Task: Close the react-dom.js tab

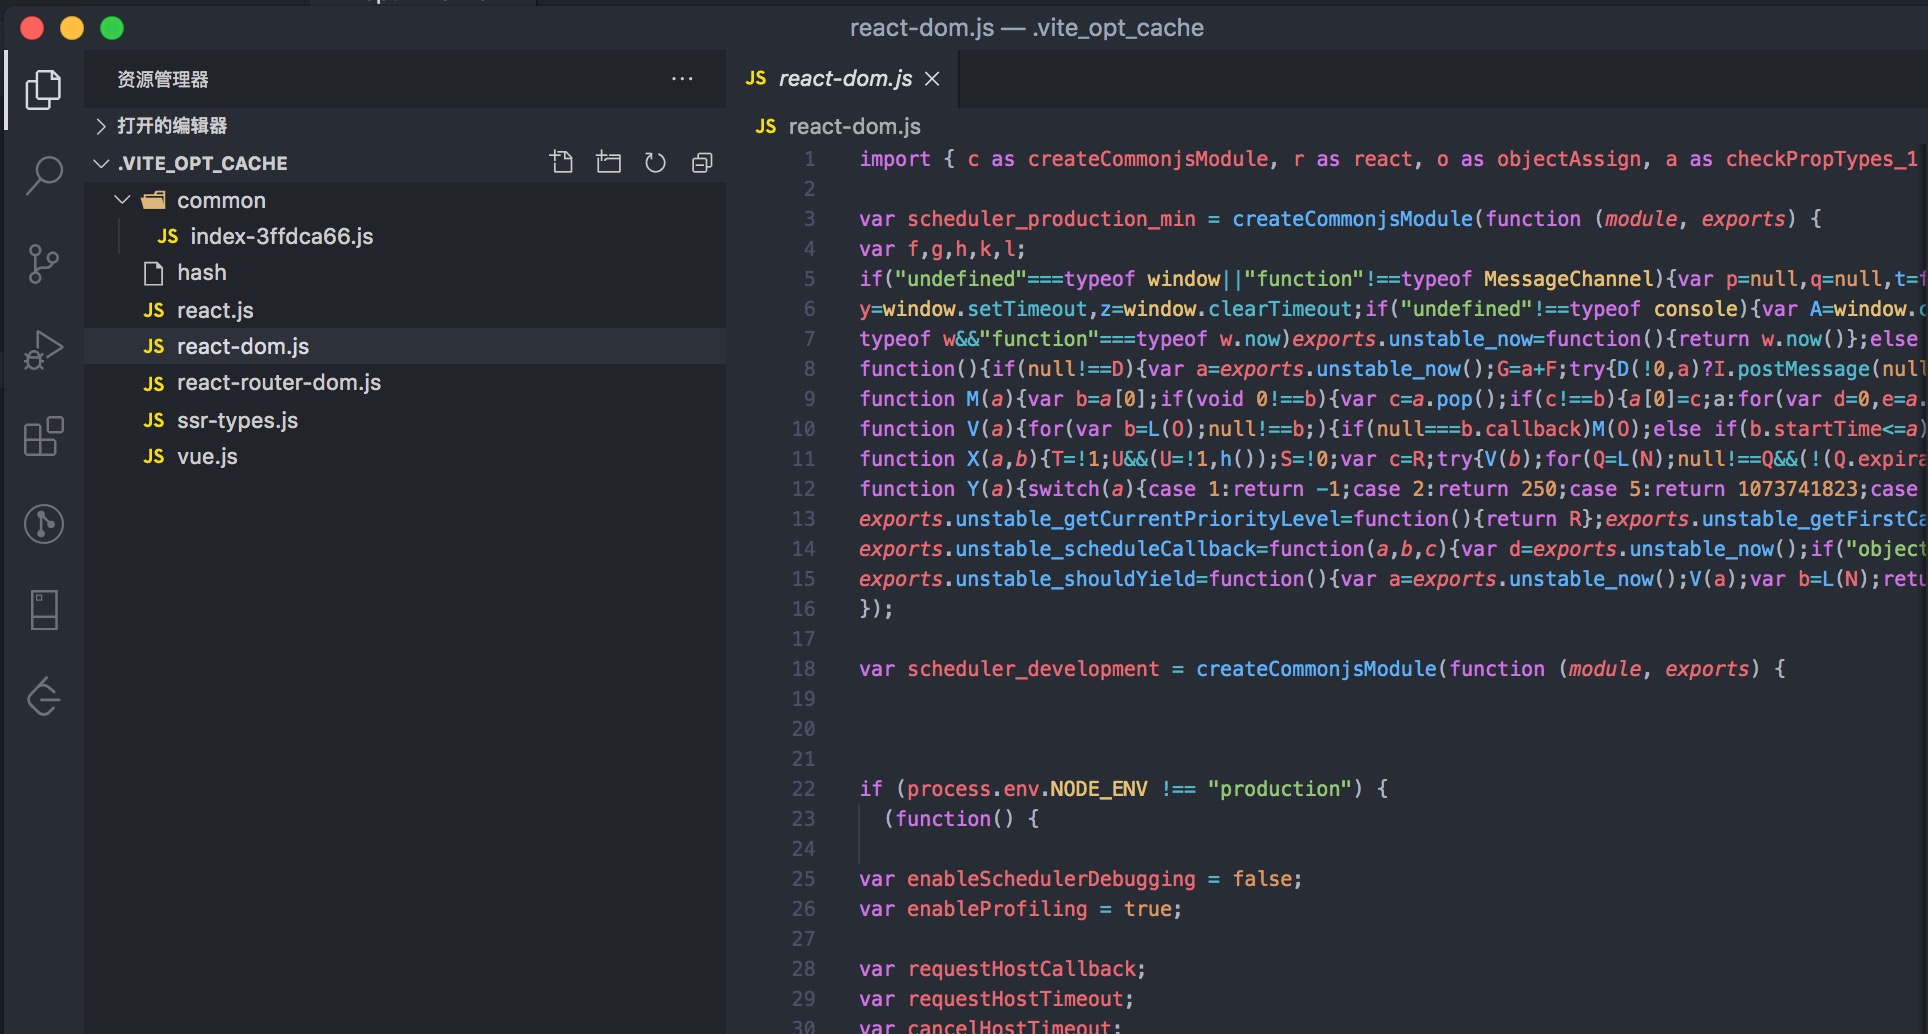Action: point(932,79)
